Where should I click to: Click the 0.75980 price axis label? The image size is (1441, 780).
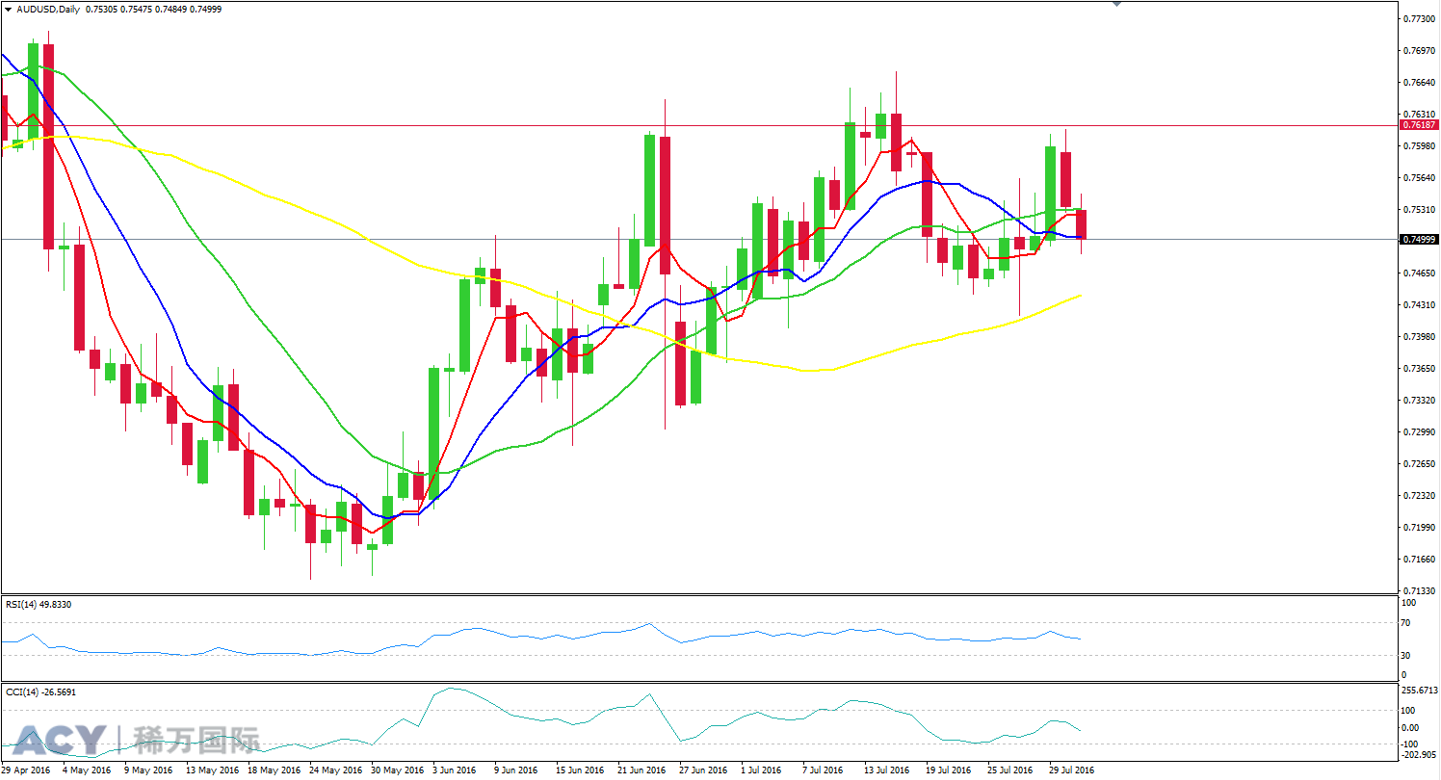[x=1420, y=146]
